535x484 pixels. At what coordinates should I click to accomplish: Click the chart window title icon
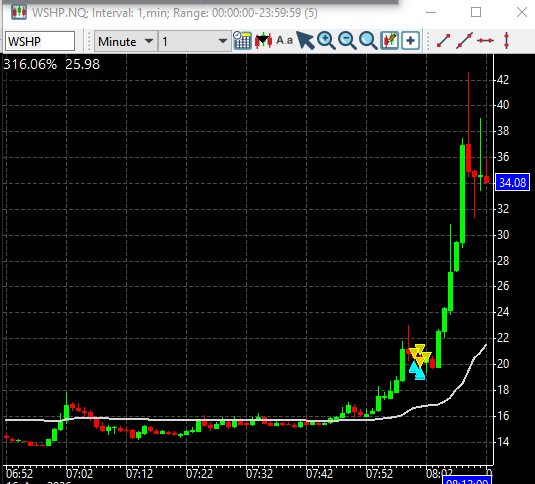pyautogui.click(x=19, y=13)
